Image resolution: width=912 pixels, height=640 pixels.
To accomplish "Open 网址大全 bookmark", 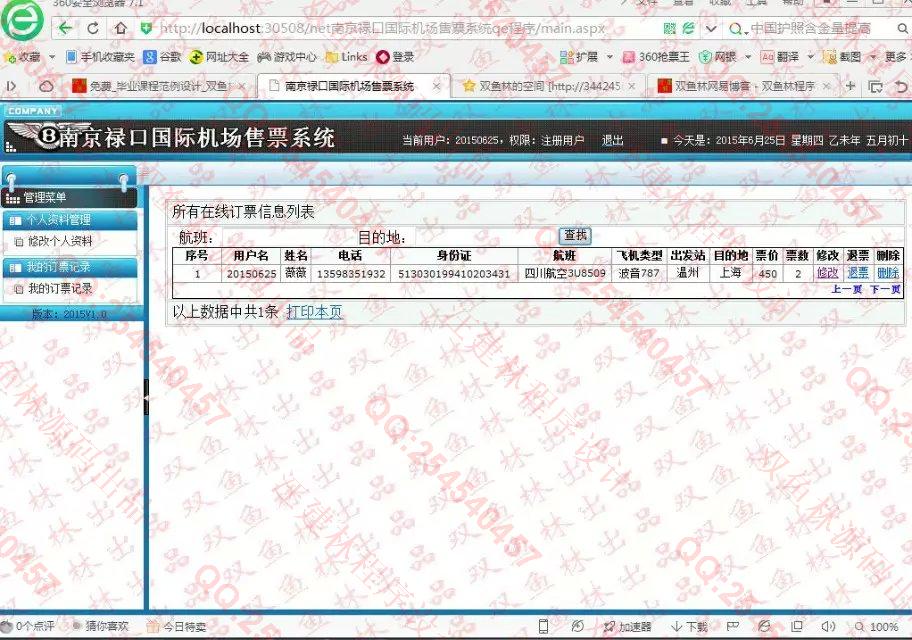I will [x=219, y=57].
